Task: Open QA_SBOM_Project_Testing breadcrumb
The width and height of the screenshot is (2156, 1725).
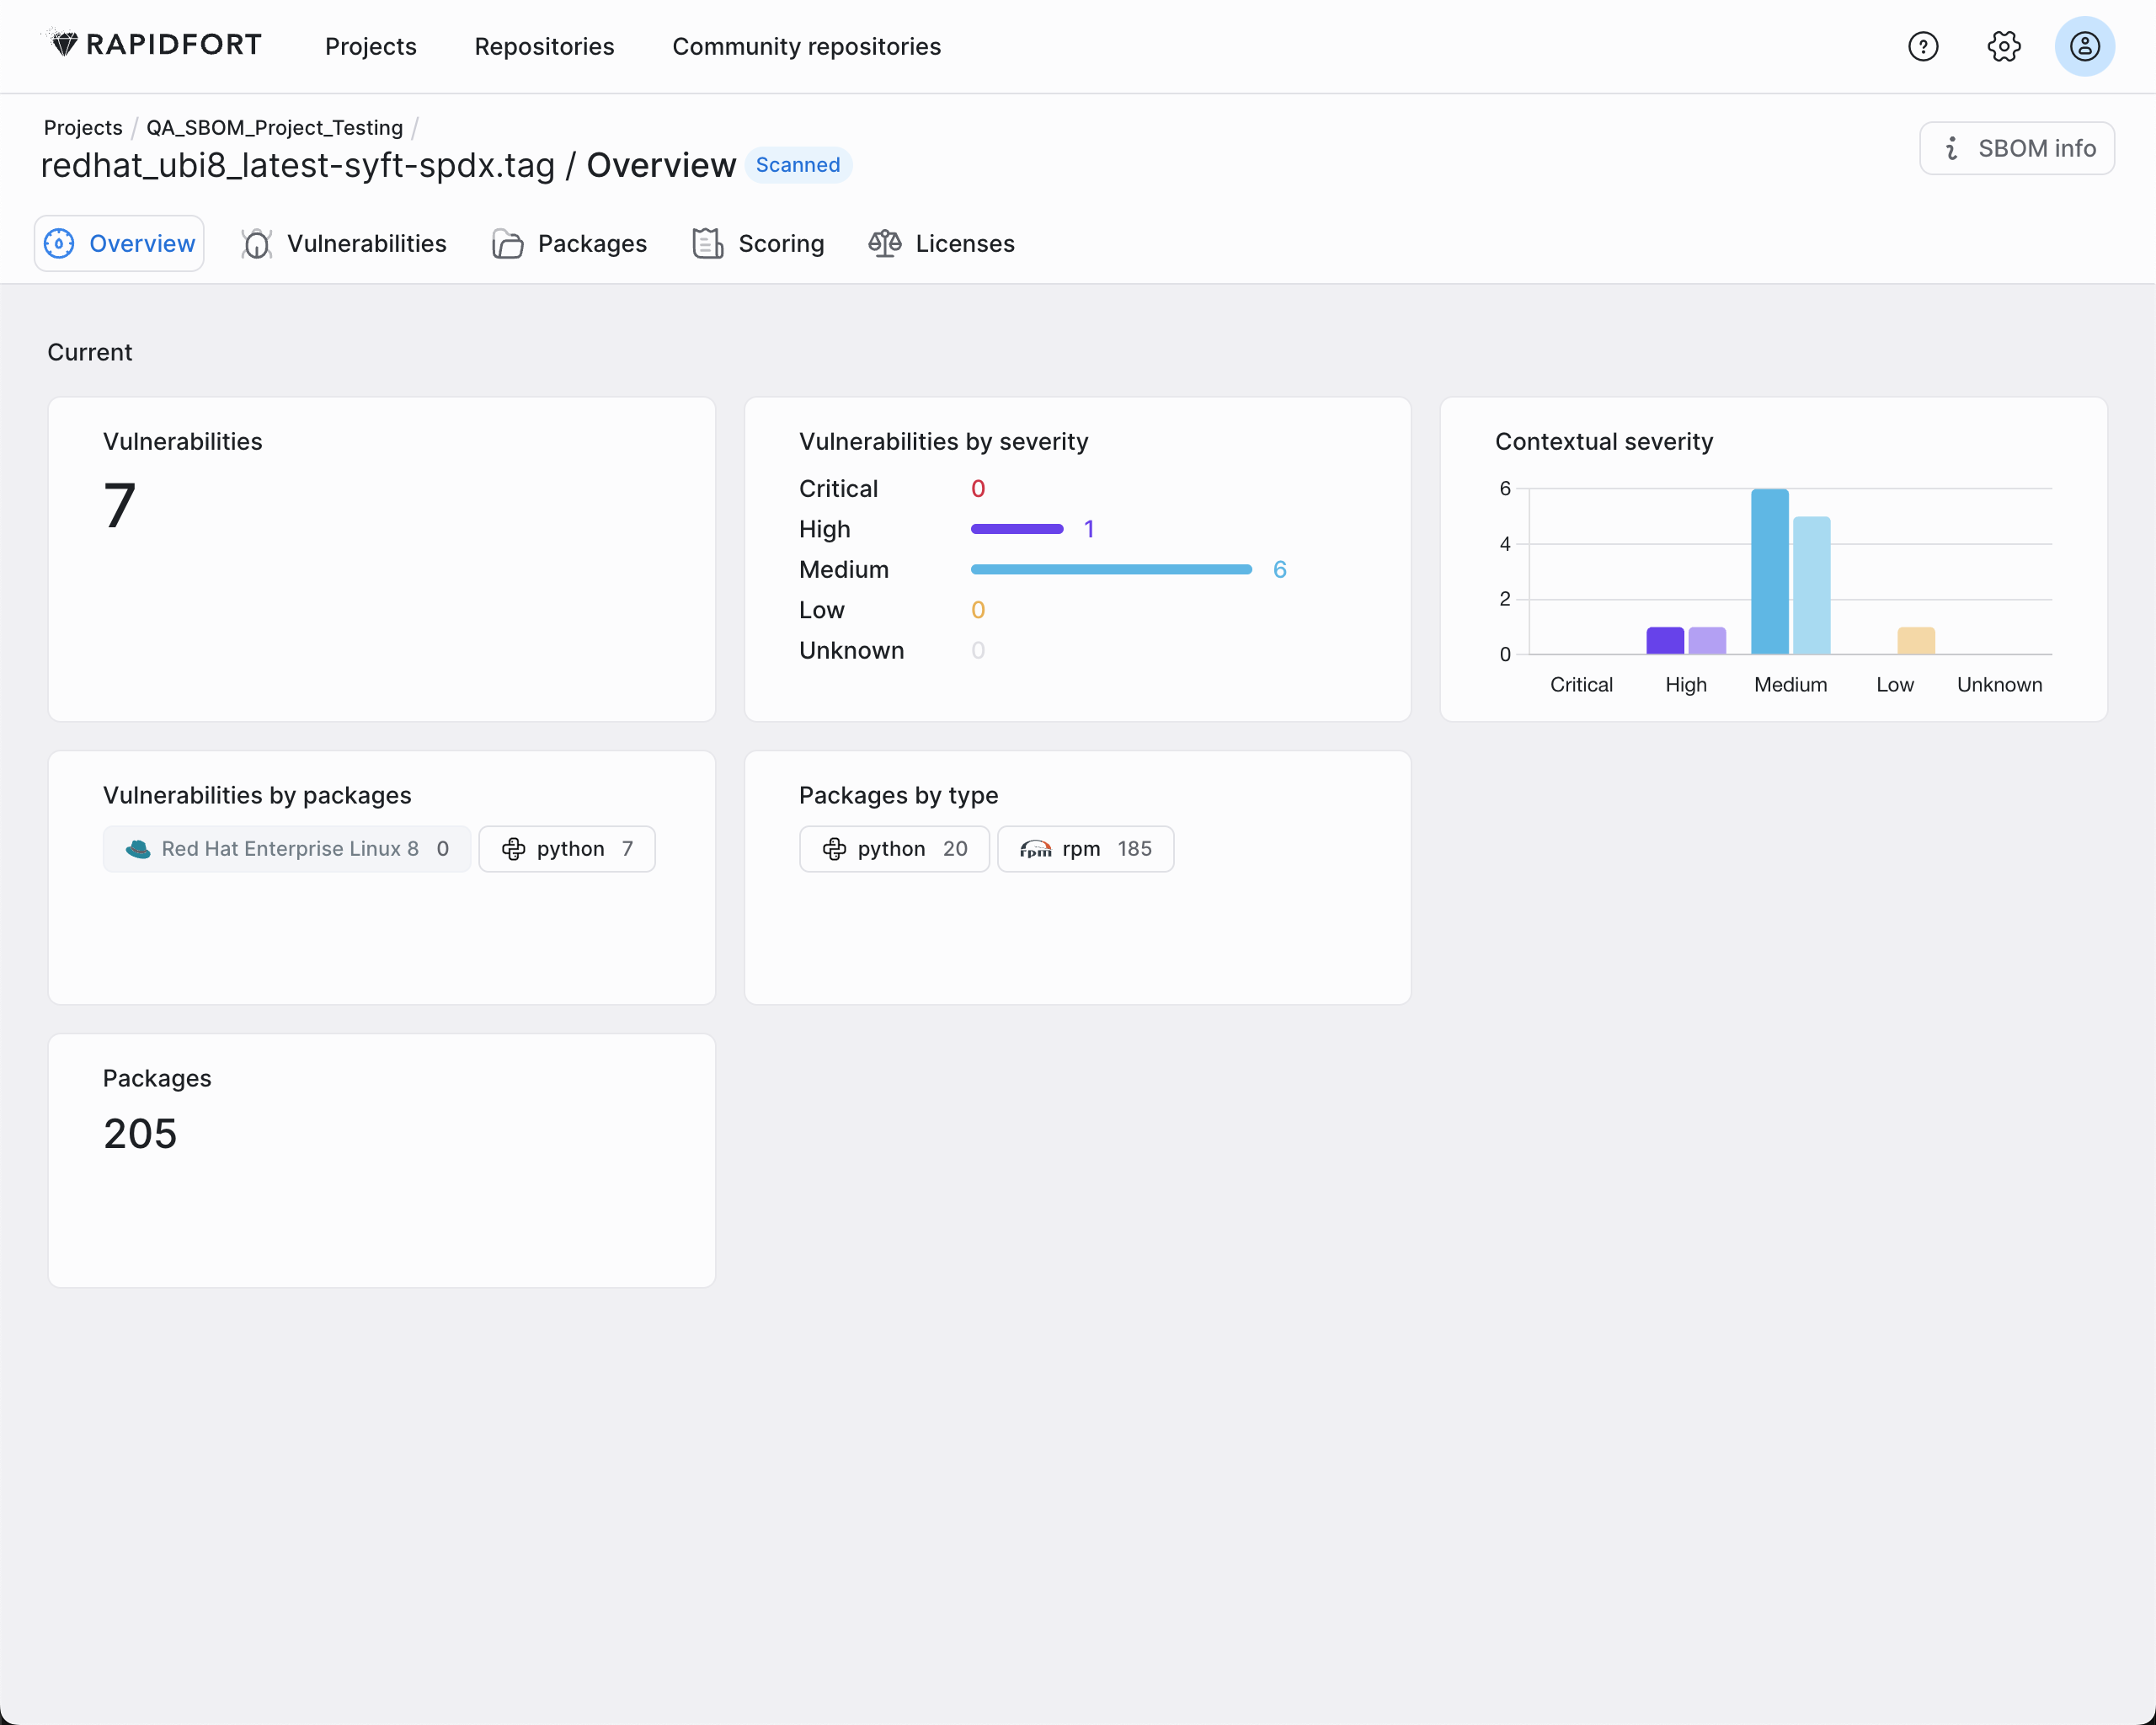Action: pos(275,128)
